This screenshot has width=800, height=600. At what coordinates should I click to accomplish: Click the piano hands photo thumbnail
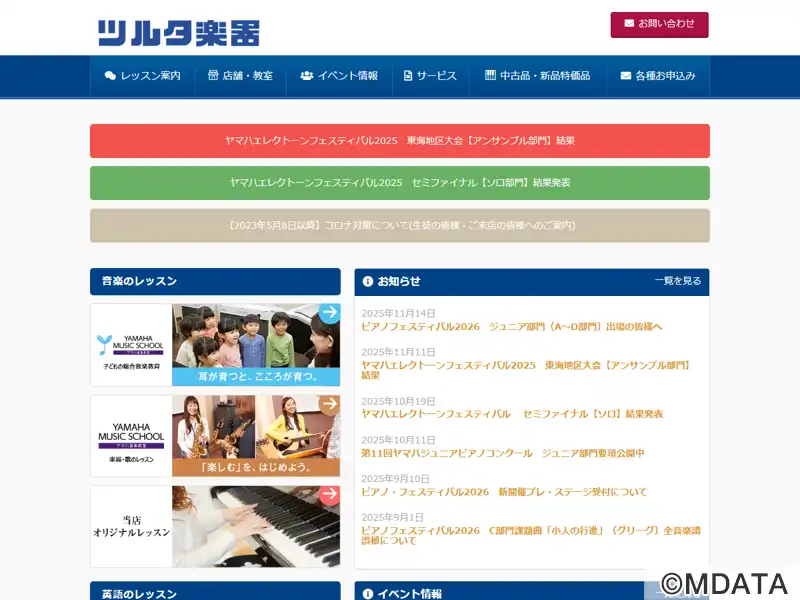click(256, 527)
